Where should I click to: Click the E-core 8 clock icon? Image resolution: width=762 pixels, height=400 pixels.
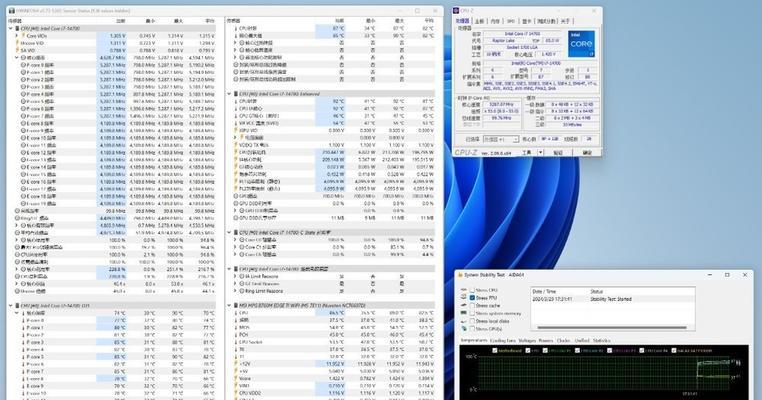(x=23, y=123)
